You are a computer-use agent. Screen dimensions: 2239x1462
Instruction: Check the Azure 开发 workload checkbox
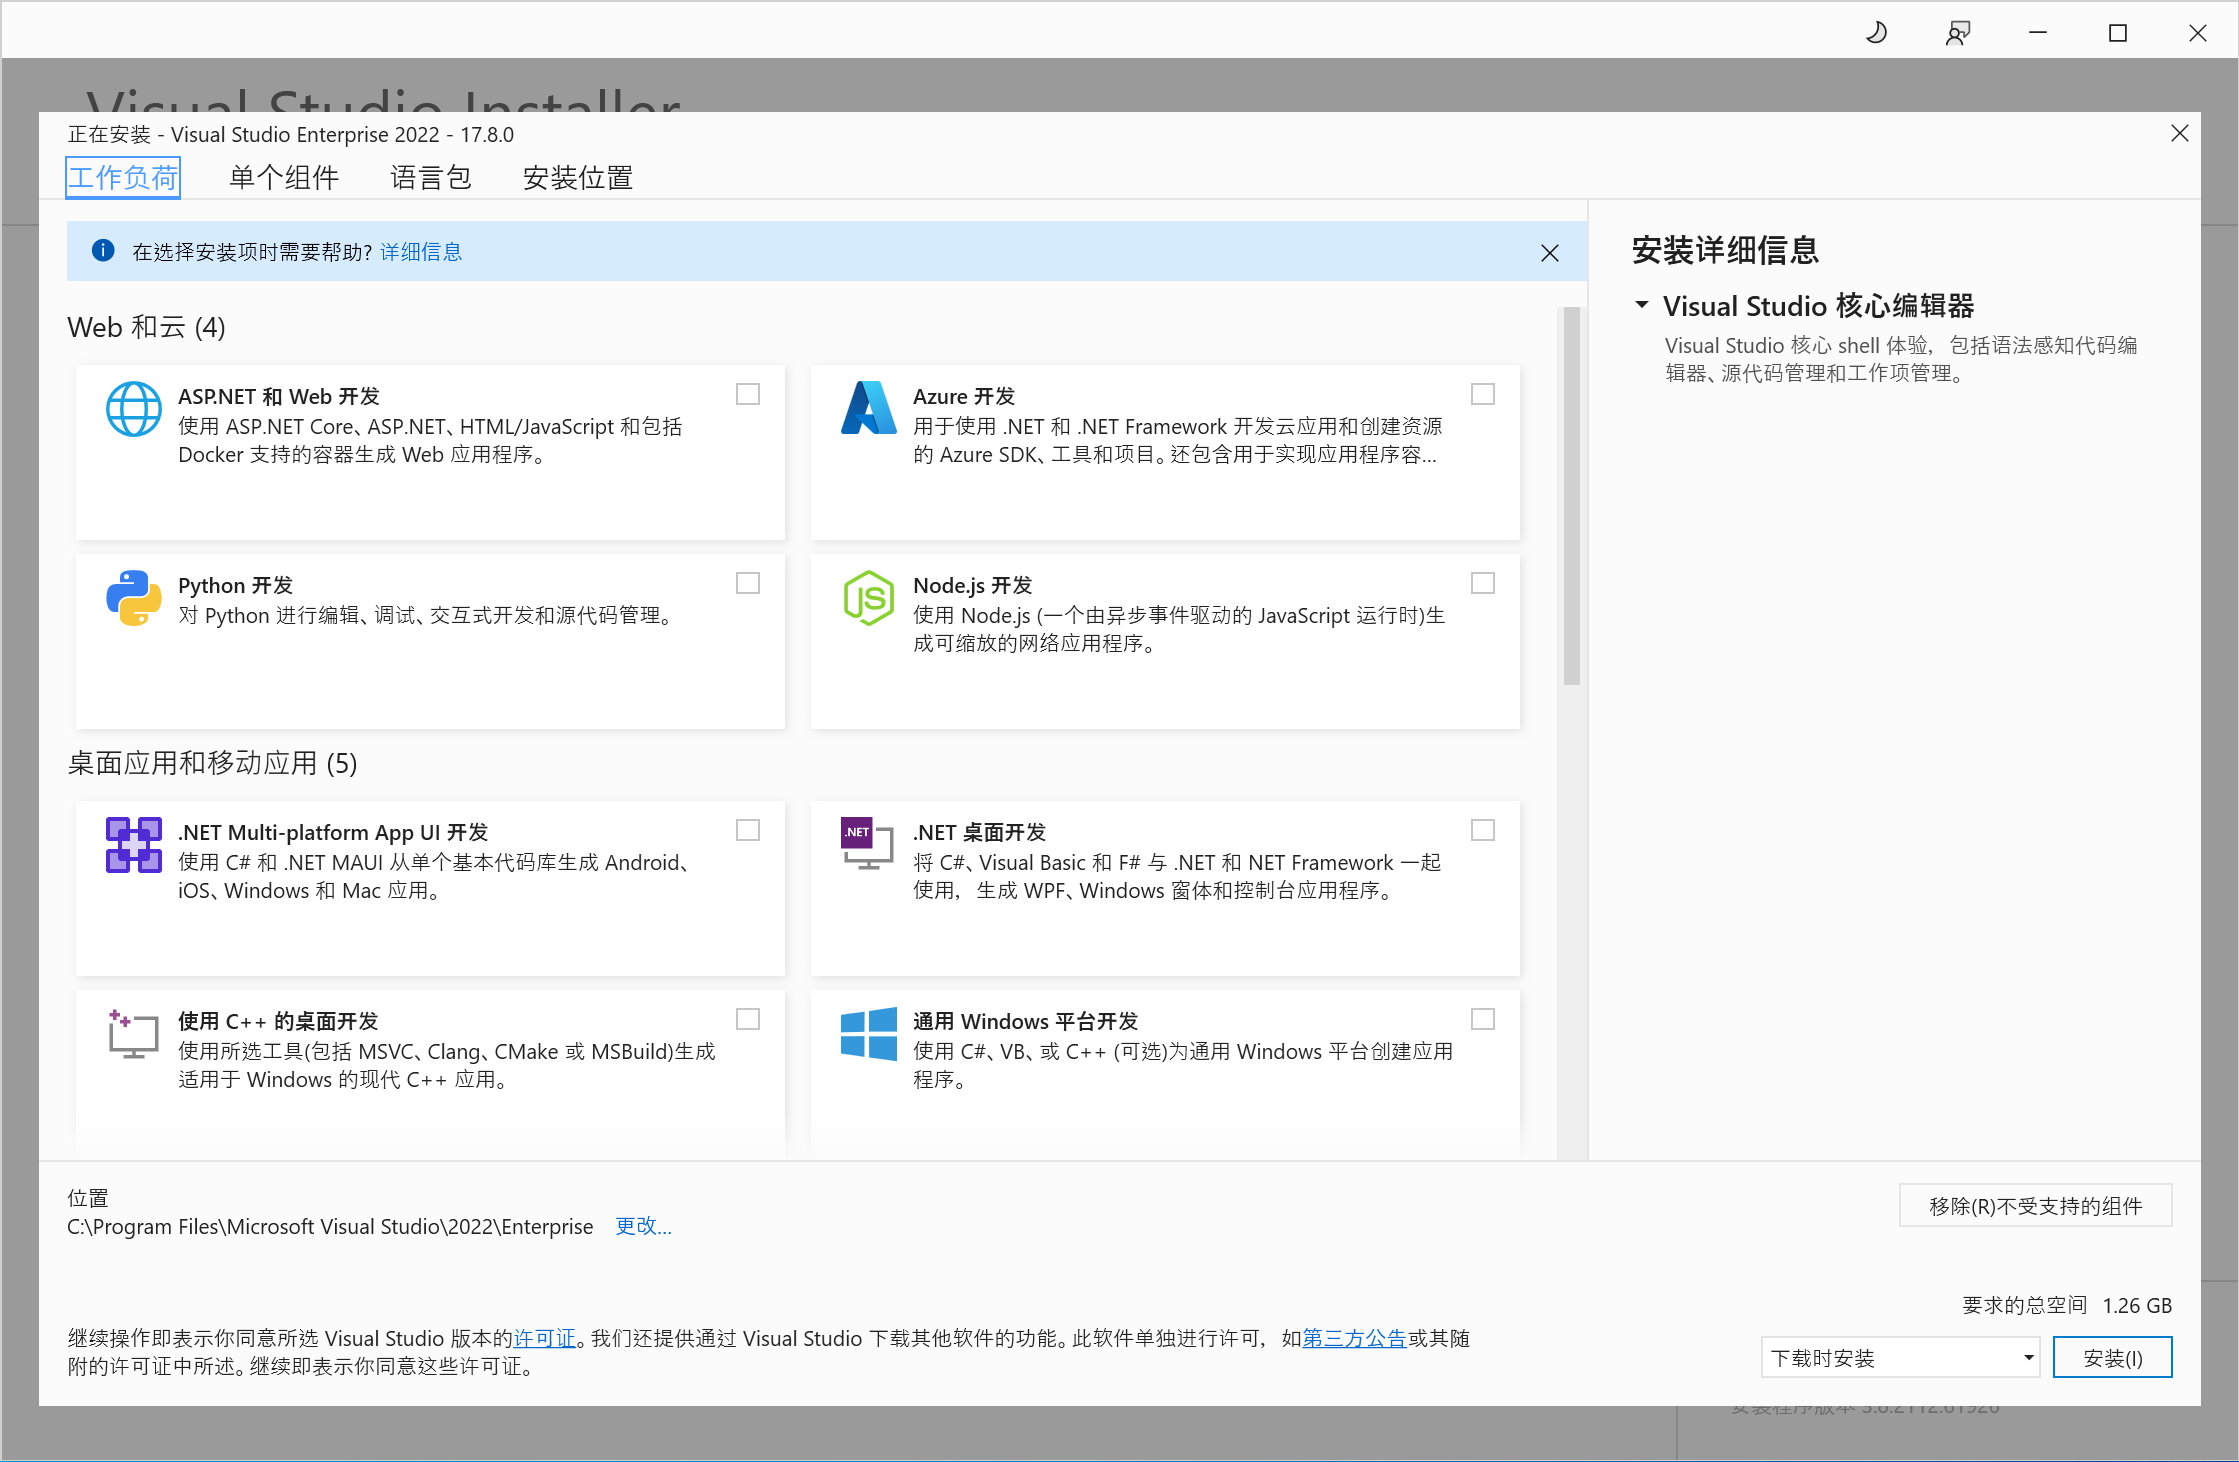[1483, 394]
